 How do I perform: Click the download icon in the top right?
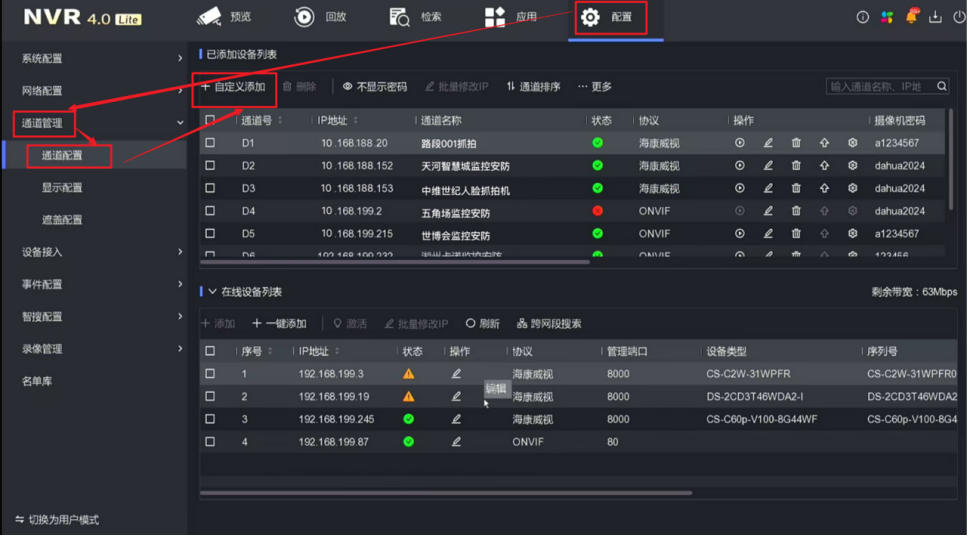click(935, 17)
